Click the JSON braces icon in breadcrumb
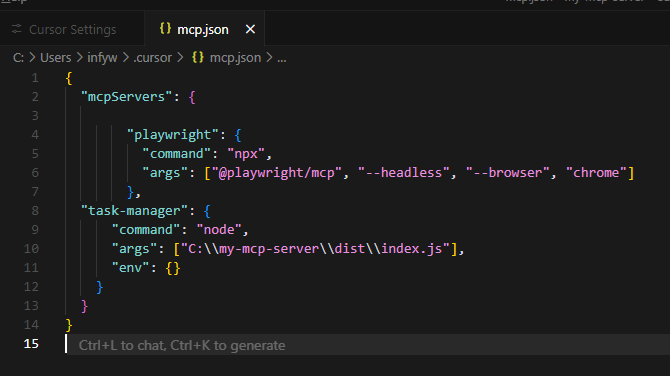This screenshot has width=670, height=376. point(198,58)
